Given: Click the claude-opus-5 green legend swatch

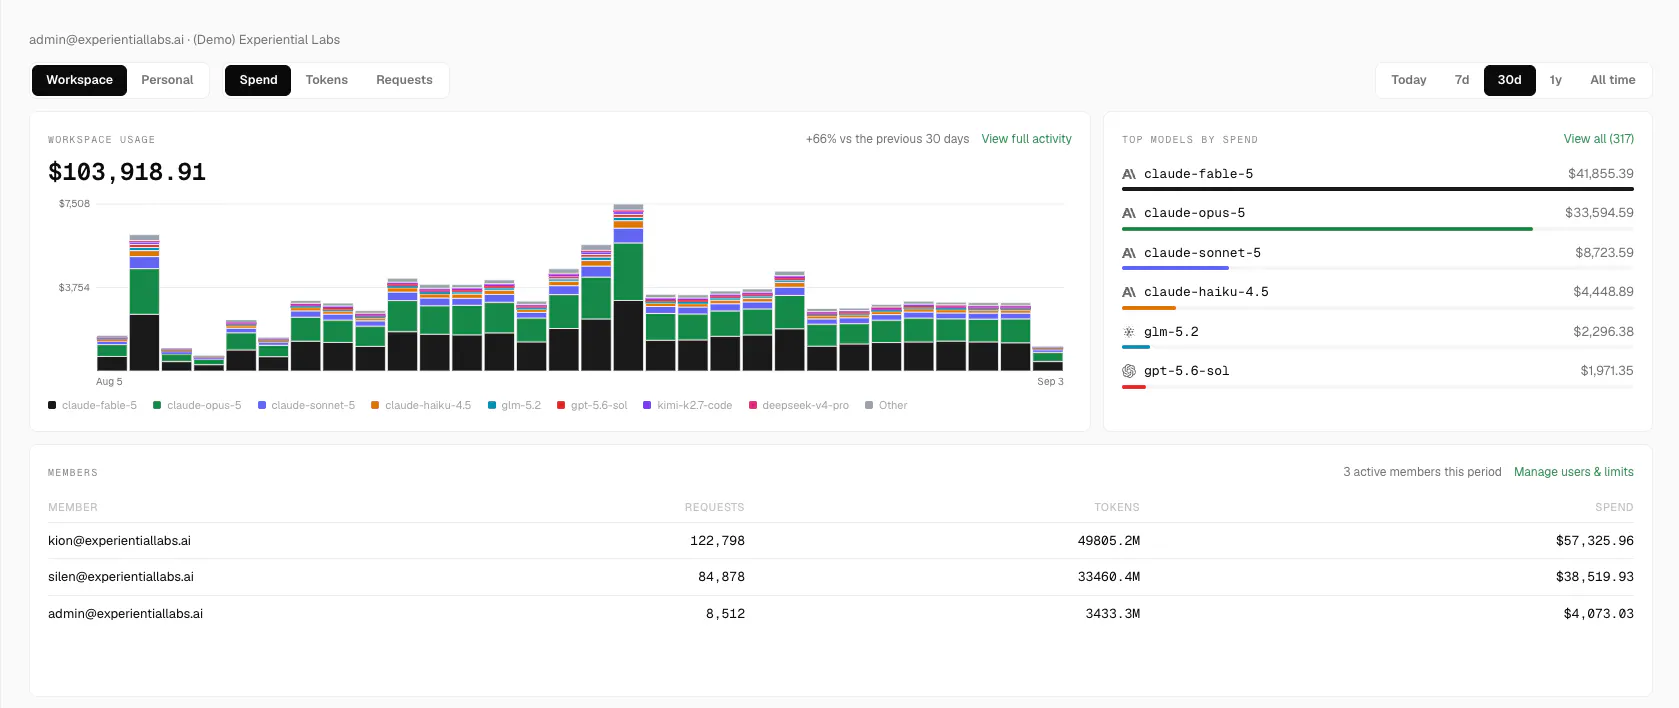Looking at the screenshot, I should [x=157, y=405].
